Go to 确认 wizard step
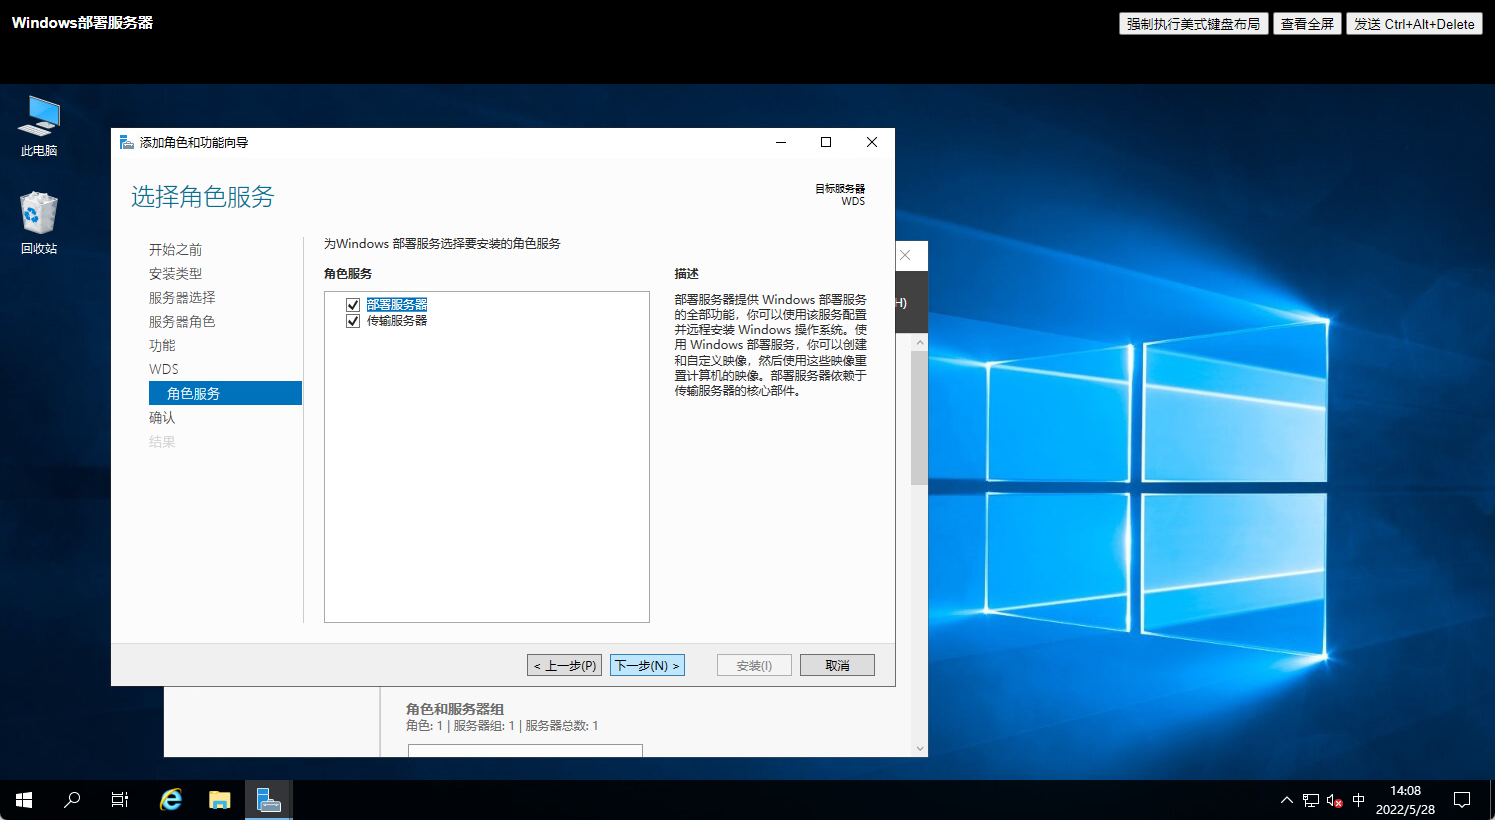1495x820 pixels. [162, 418]
